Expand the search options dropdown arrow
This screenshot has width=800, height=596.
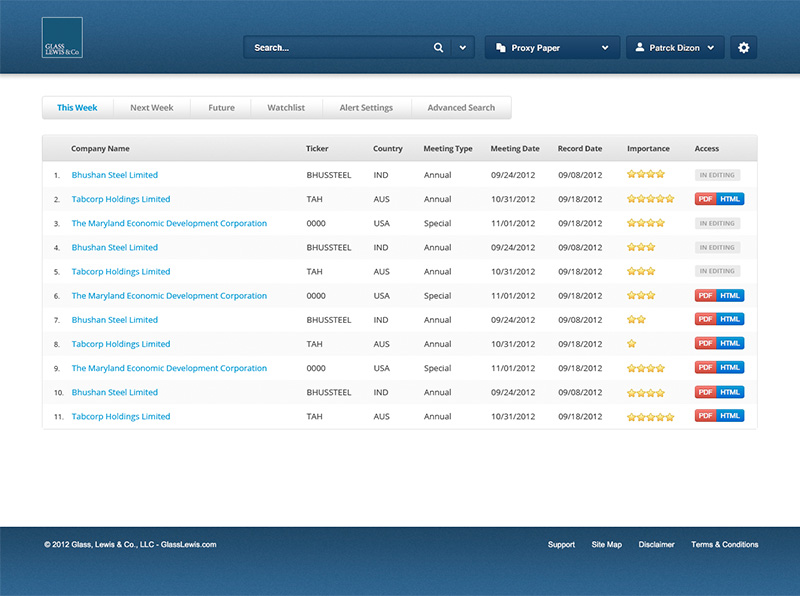[x=462, y=48]
